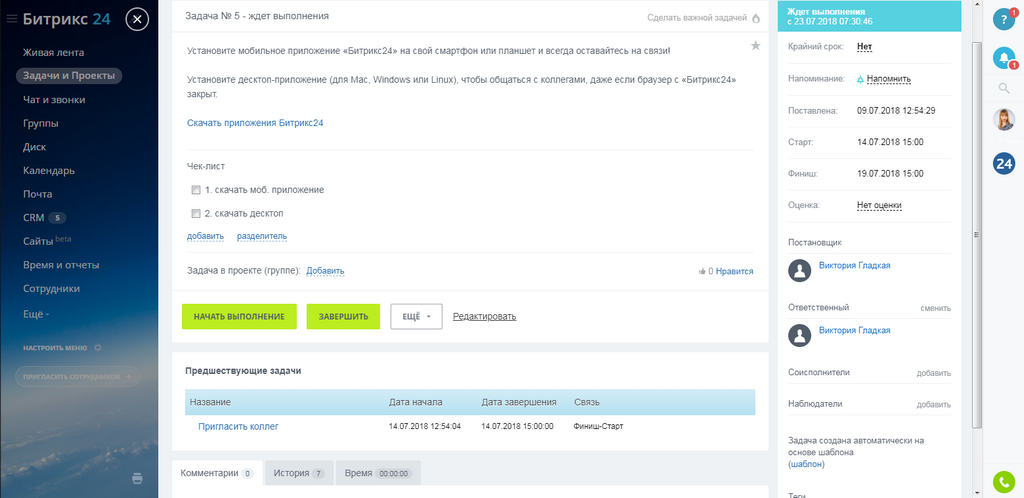Click the thumbs-up like icon
1024x498 pixels.
coord(702,271)
